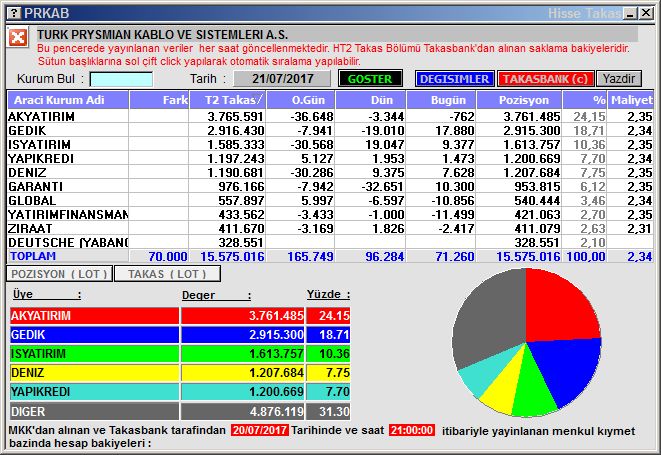
Task: Click the green slice of the pie chart
Action: (x=533, y=388)
